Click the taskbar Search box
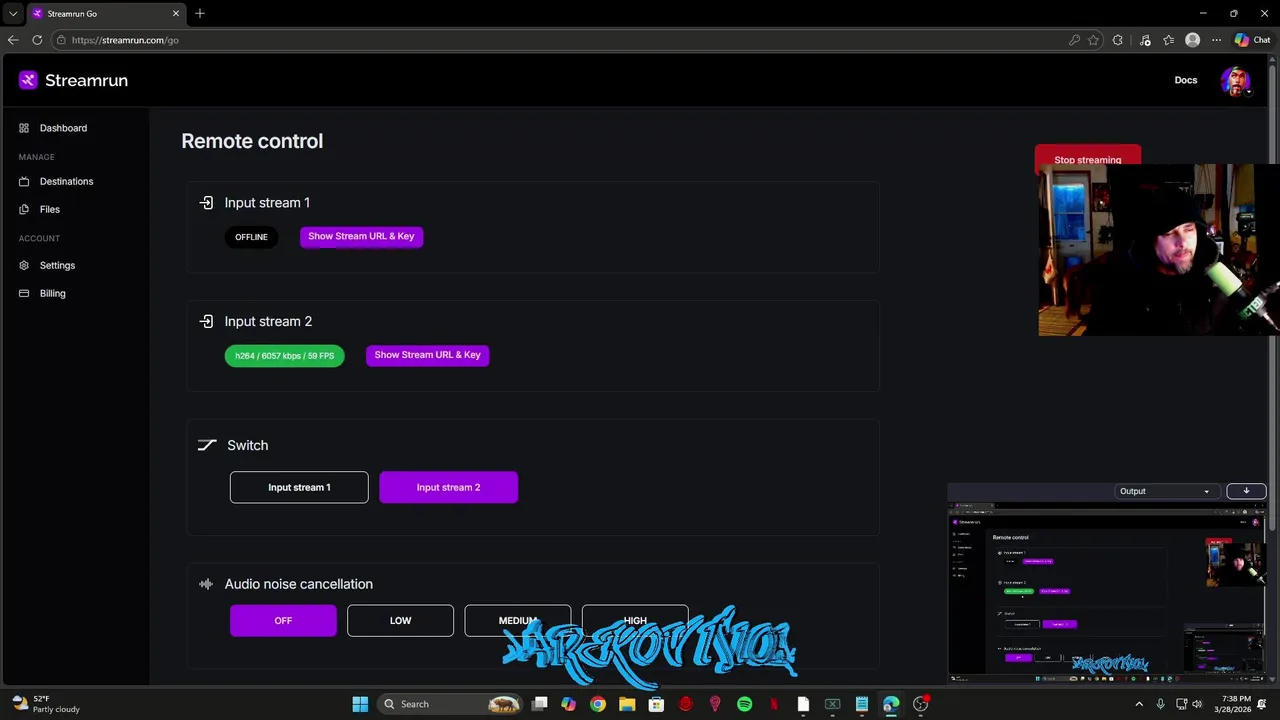 pyautogui.click(x=450, y=704)
